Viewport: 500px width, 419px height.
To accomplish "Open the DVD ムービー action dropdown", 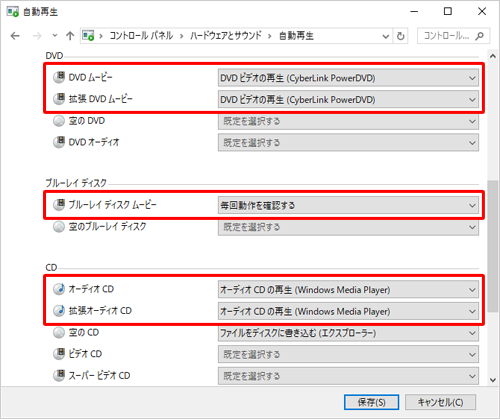I will 348,78.
